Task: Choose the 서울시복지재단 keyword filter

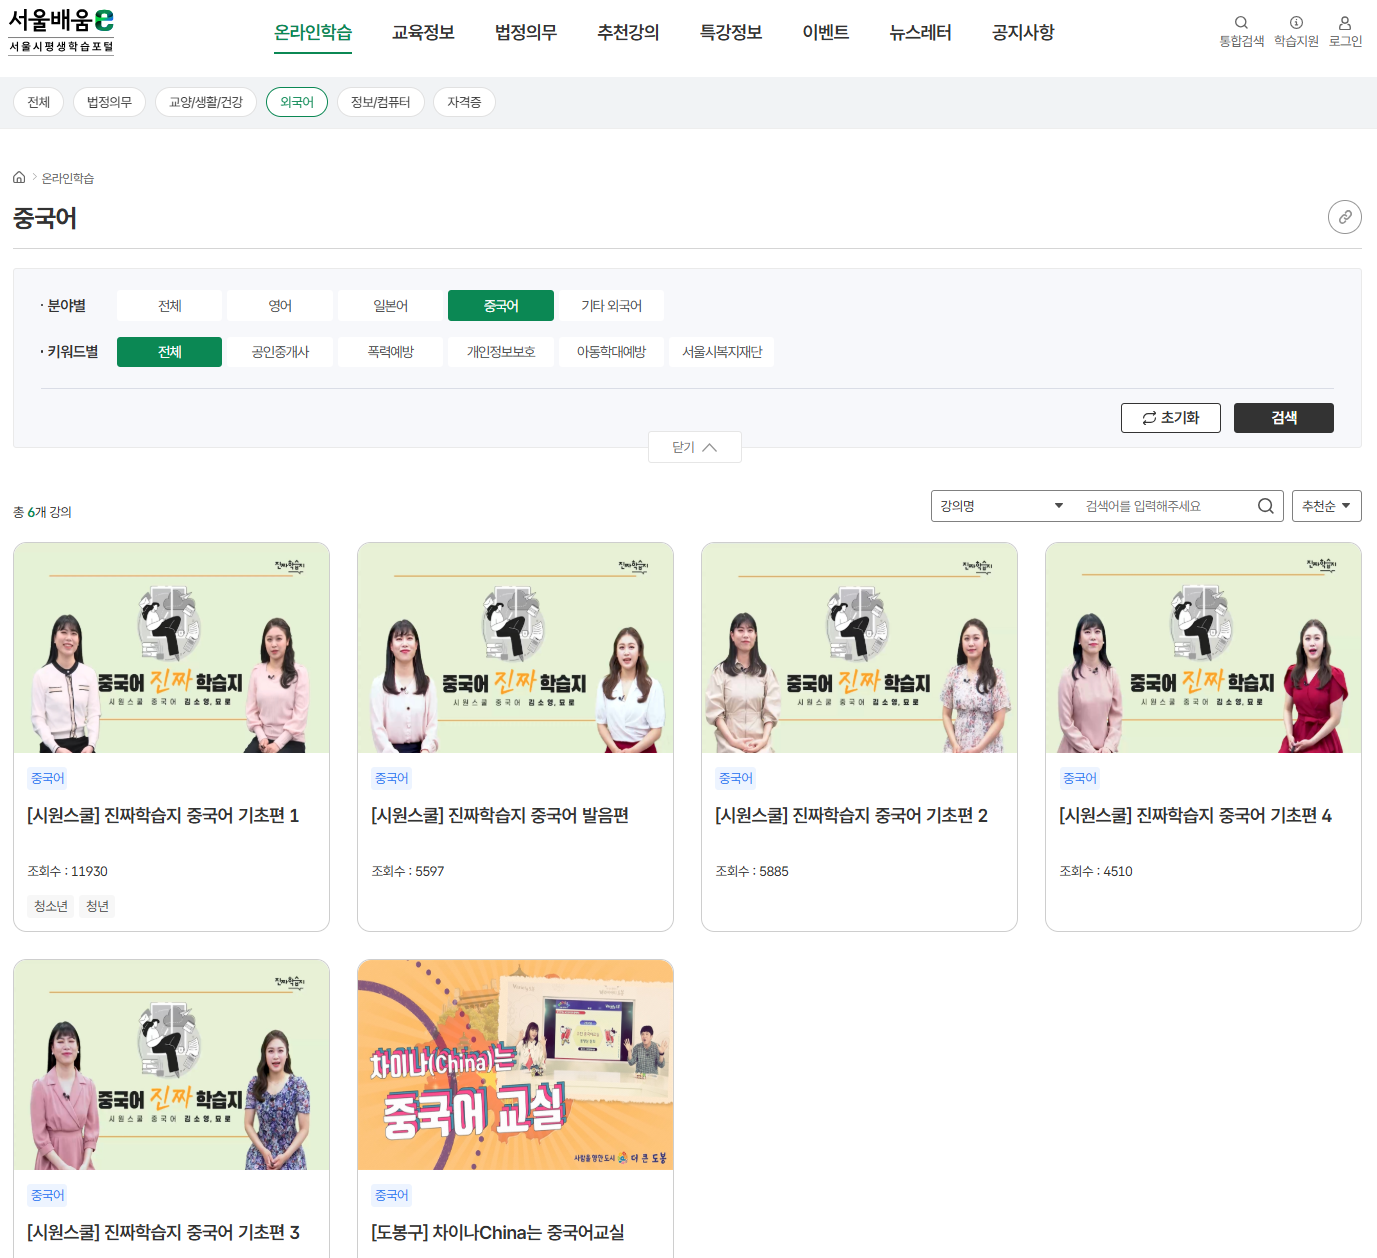Action: pos(722,352)
